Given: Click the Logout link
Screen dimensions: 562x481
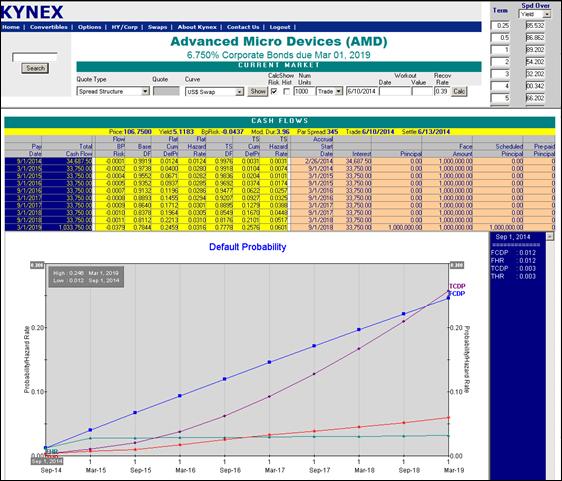Looking at the screenshot, I should pyautogui.click(x=280, y=27).
